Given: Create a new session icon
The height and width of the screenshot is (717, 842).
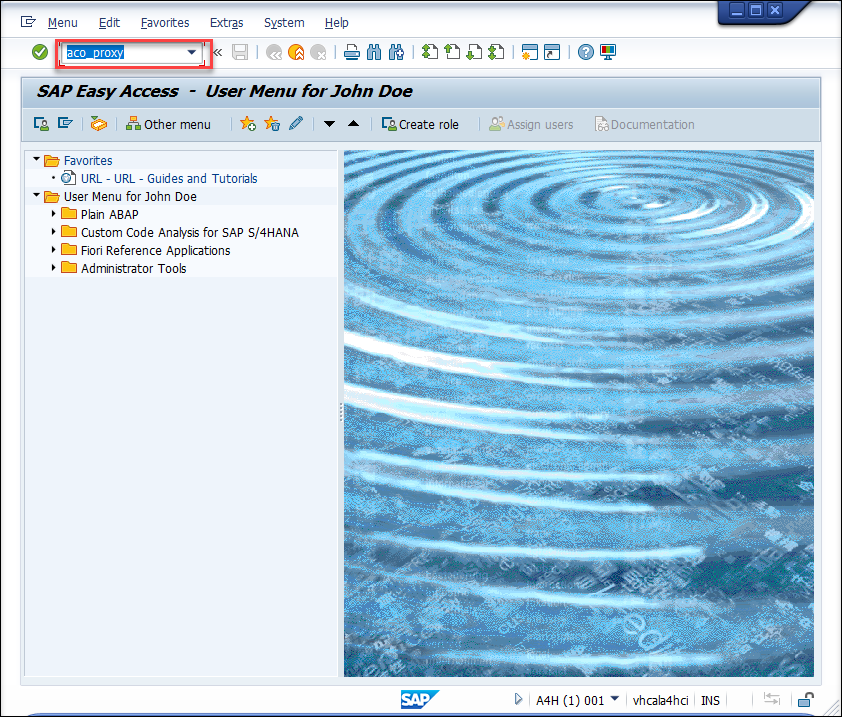Looking at the screenshot, I should coord(529,52).
